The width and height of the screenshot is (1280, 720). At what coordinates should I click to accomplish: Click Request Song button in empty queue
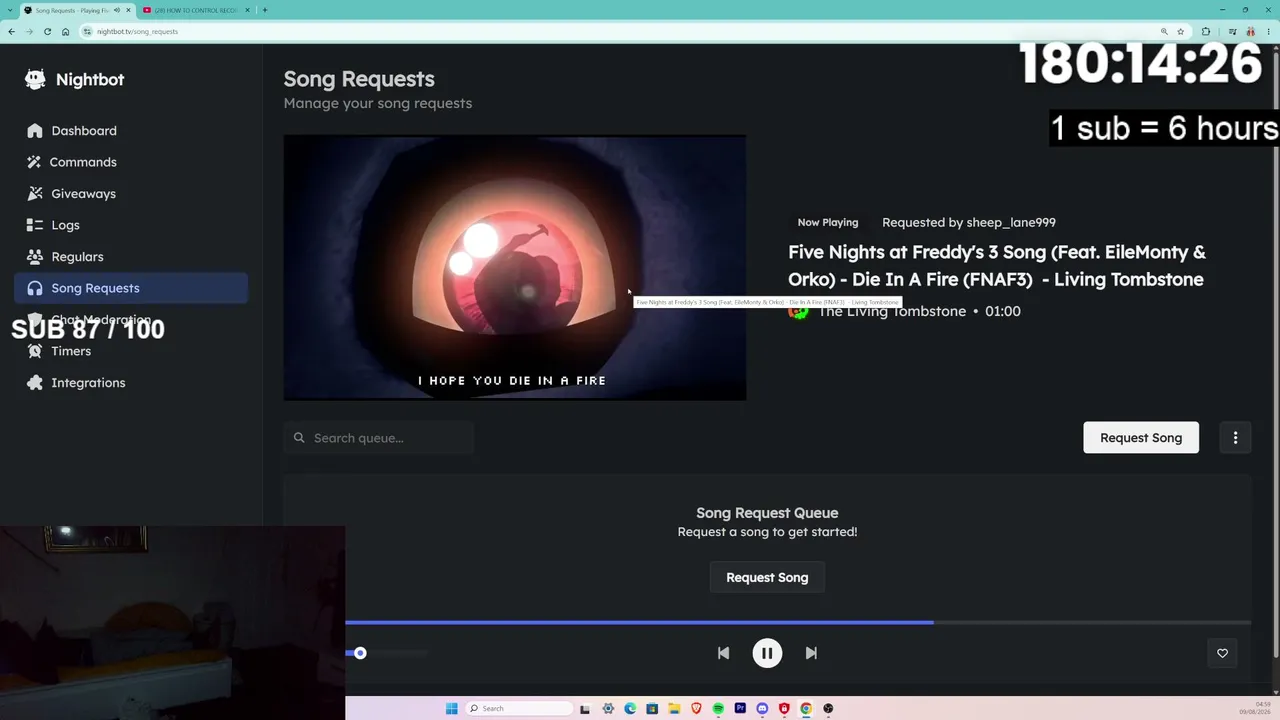pos(767,577)
